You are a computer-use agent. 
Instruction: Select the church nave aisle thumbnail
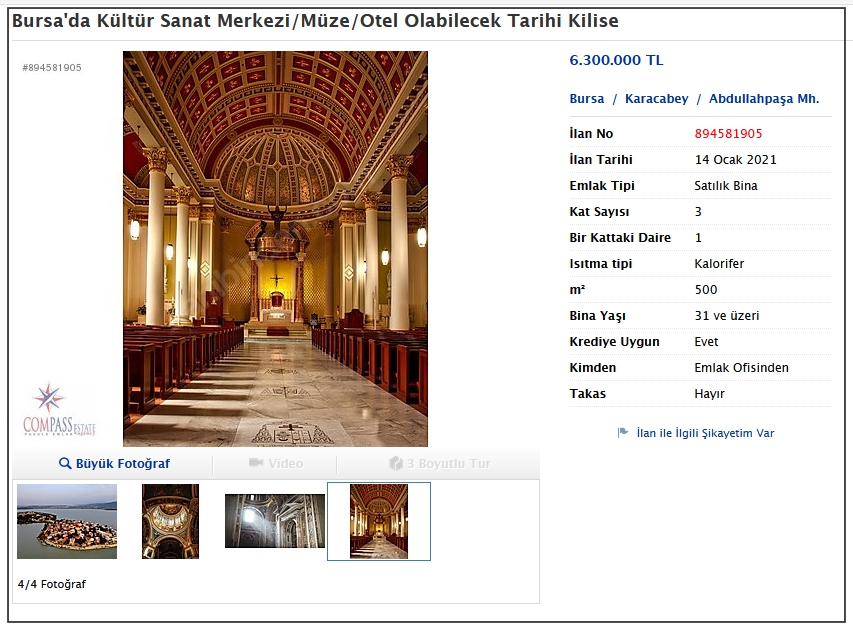[379, 521]
